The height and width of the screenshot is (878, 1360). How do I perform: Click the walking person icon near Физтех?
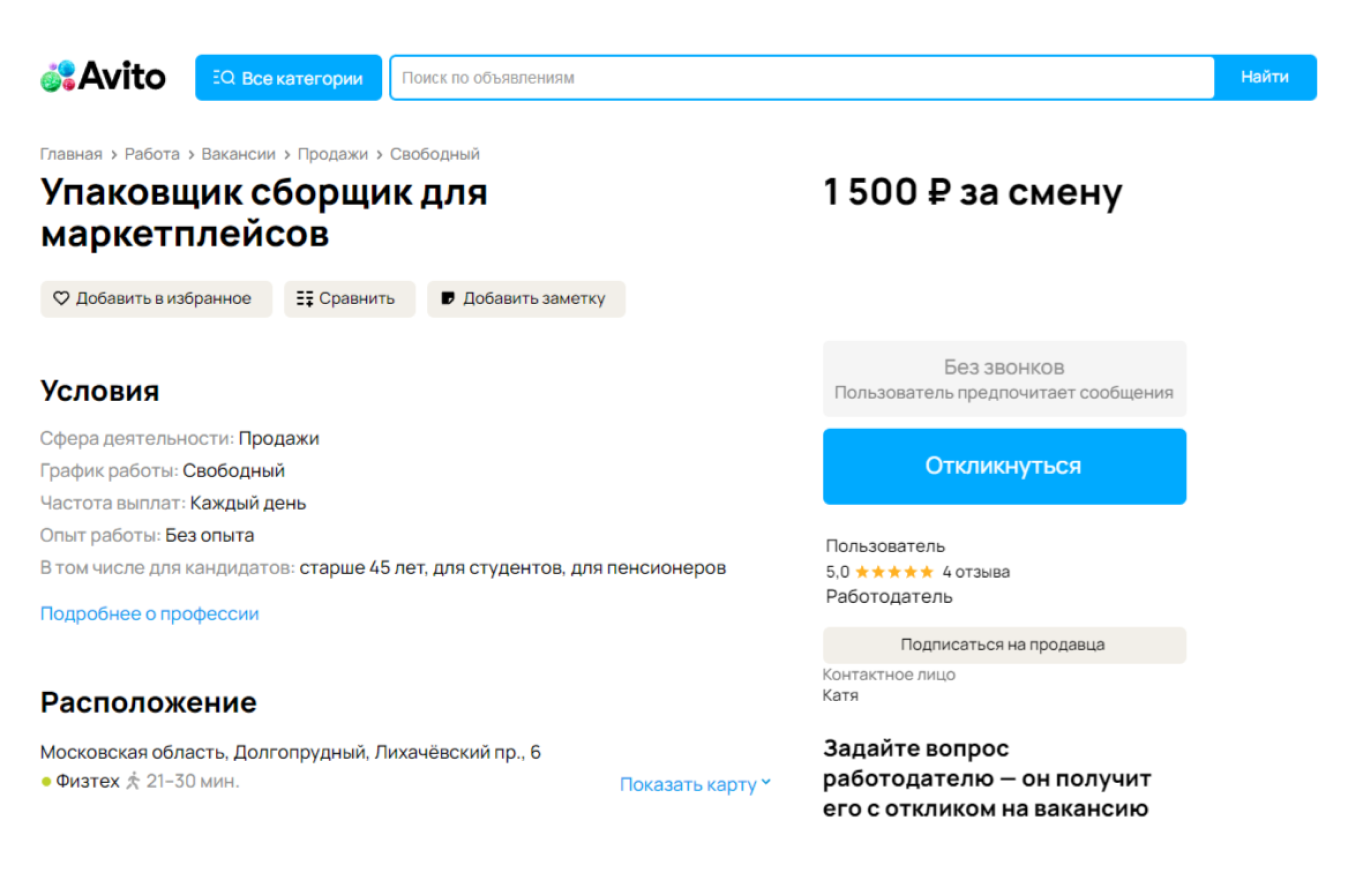tap(131, 781)
